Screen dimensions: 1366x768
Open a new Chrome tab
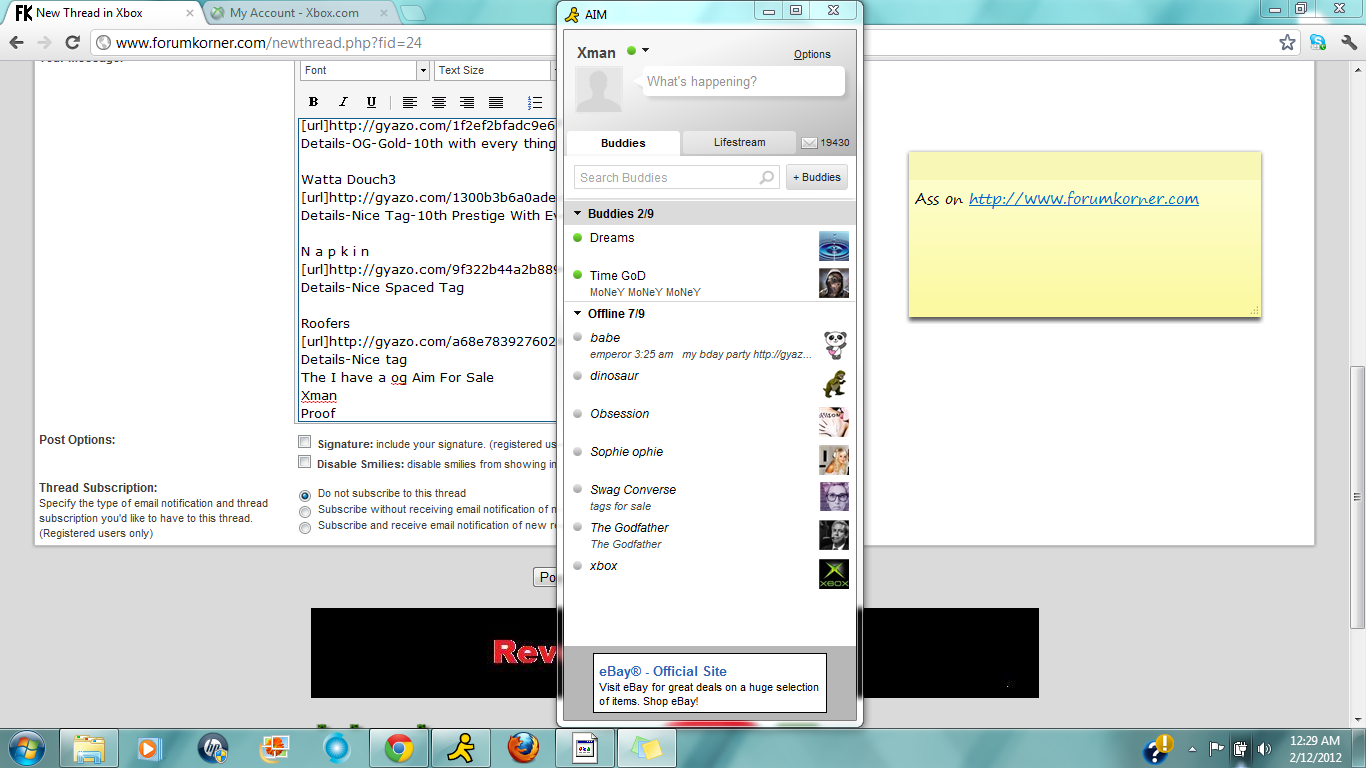point(413,13)
